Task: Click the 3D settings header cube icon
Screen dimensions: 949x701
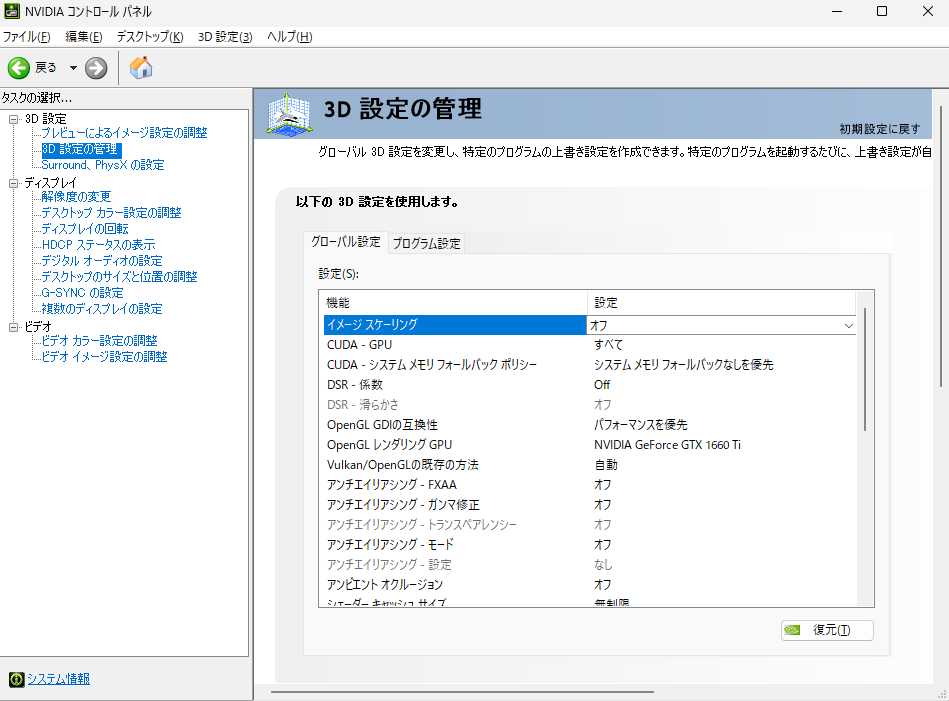Action: coord(289,114)
